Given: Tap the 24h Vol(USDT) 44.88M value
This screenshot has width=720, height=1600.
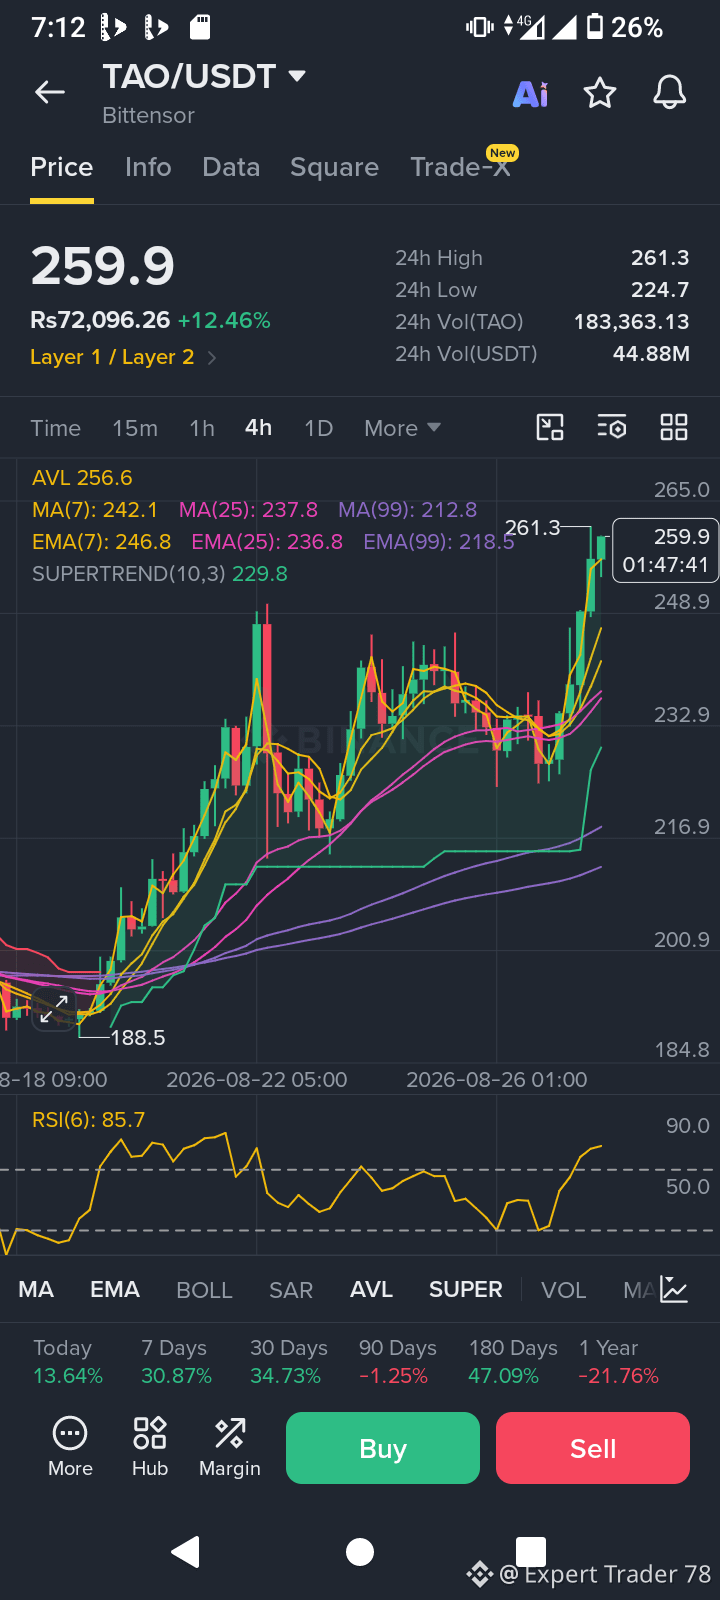Looking at the screenshot, I should tap(651, 354).
